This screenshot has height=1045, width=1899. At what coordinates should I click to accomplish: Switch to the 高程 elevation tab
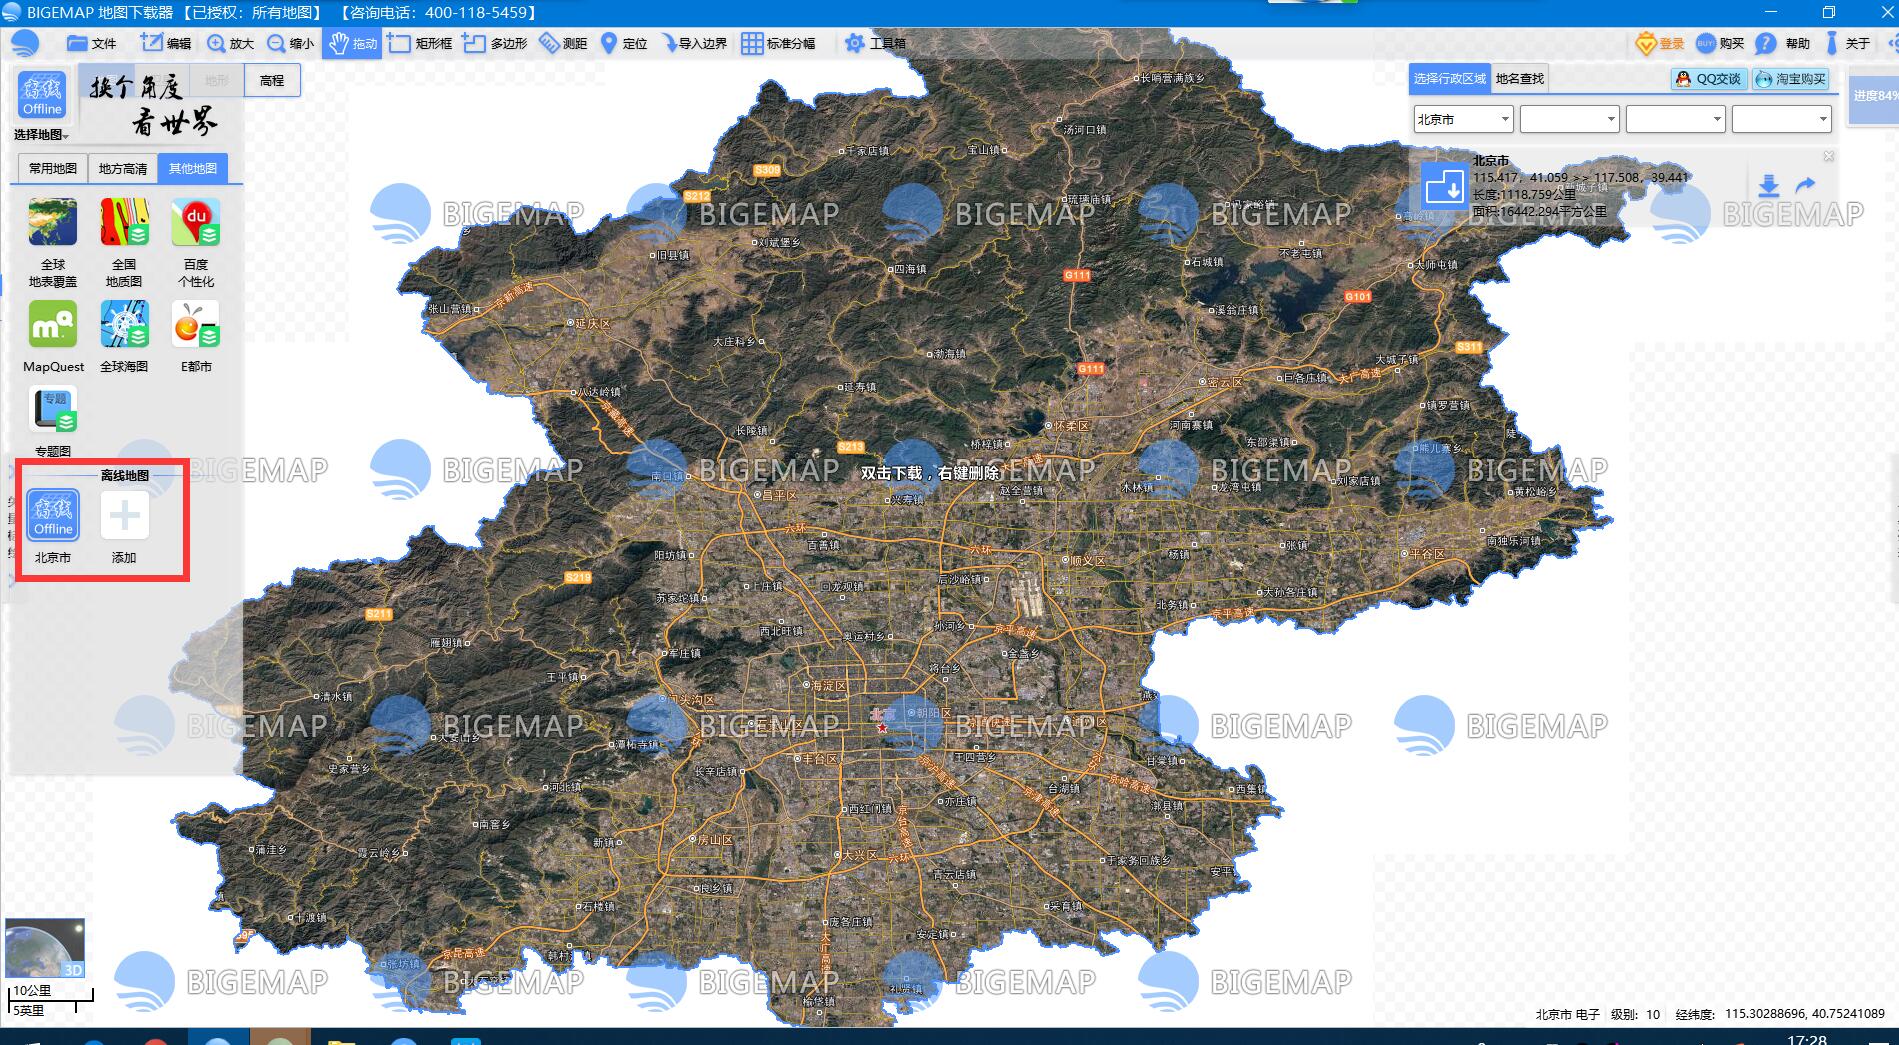[x=271, y=80]
